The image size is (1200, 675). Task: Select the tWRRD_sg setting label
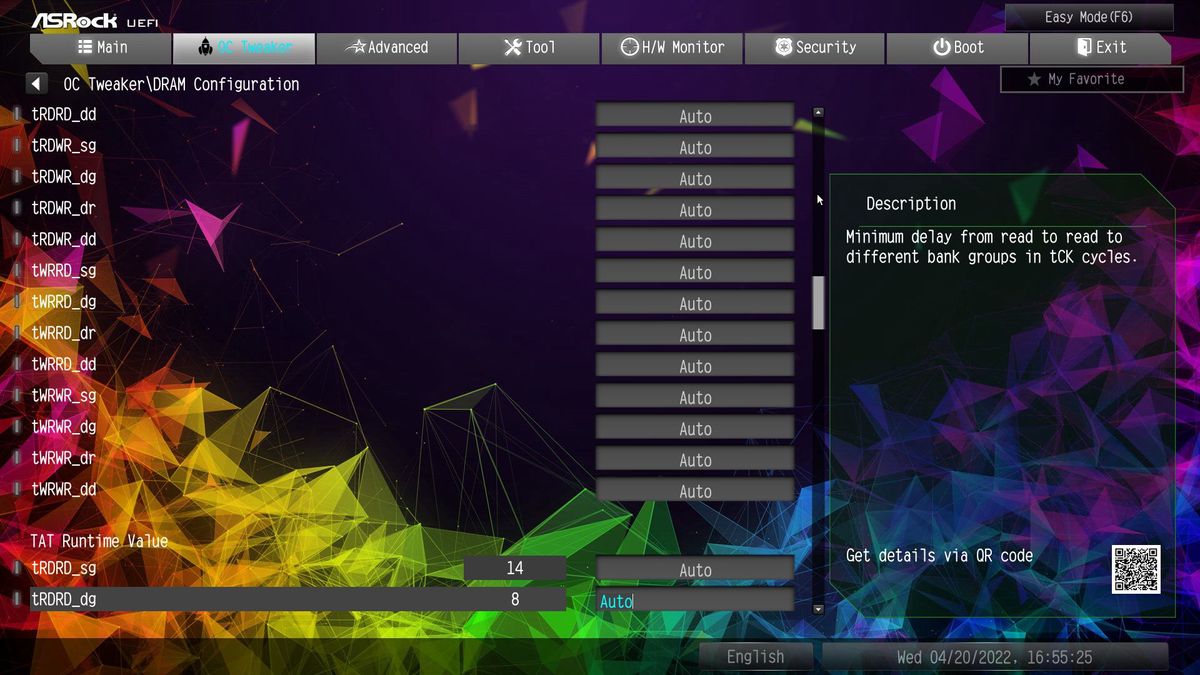(64, 270)
